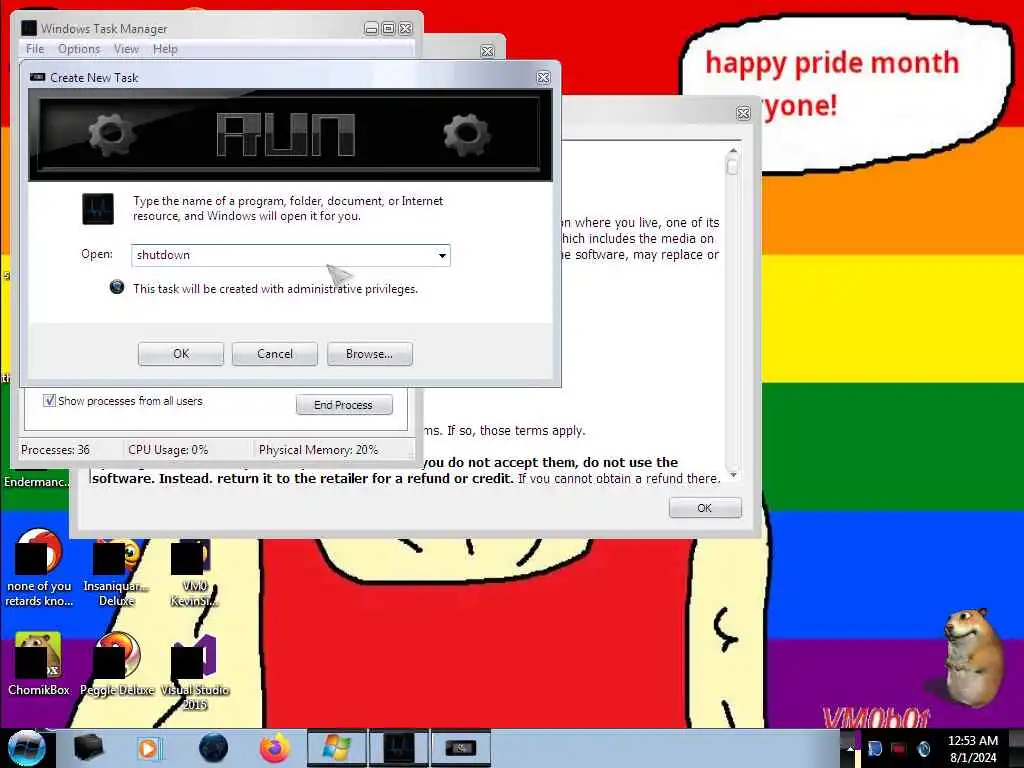Switch to the Windows flag taskbar window
Screen dimensions: 1024x768
(x=336, y=748)
